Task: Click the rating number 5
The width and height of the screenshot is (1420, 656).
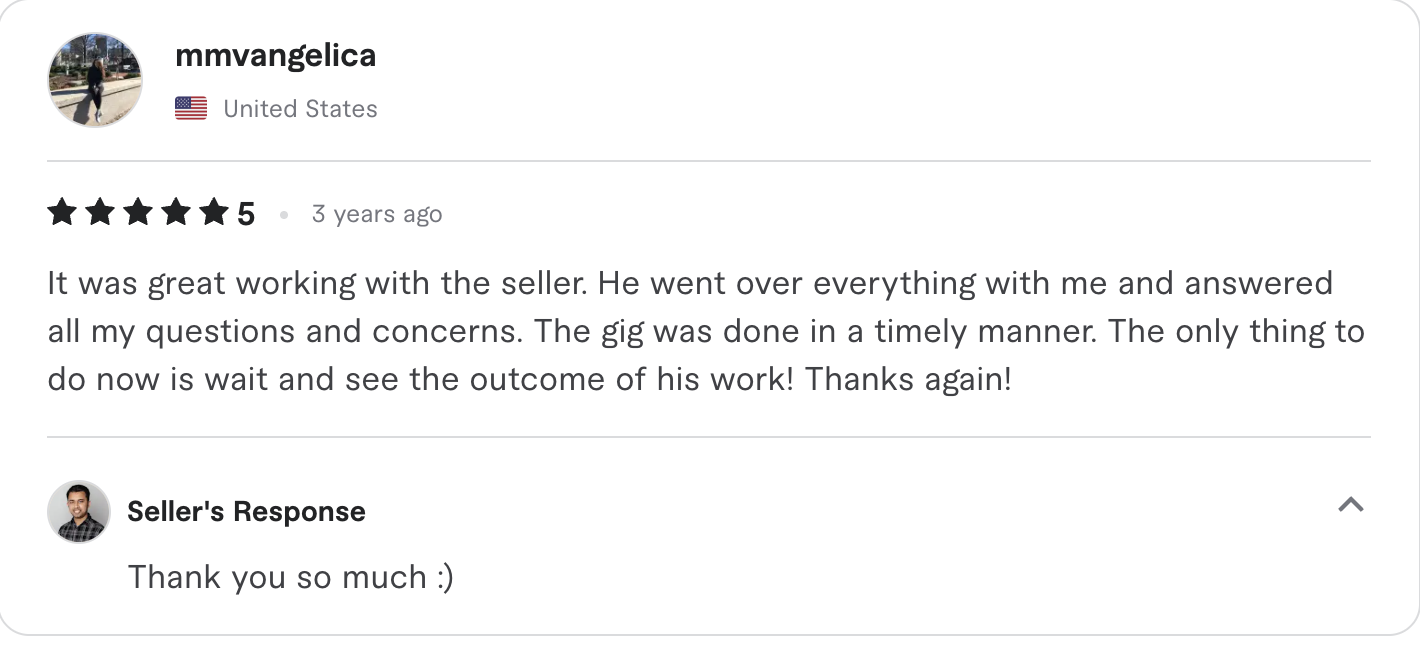Action: pyautogui.click(x=247, y=212)
